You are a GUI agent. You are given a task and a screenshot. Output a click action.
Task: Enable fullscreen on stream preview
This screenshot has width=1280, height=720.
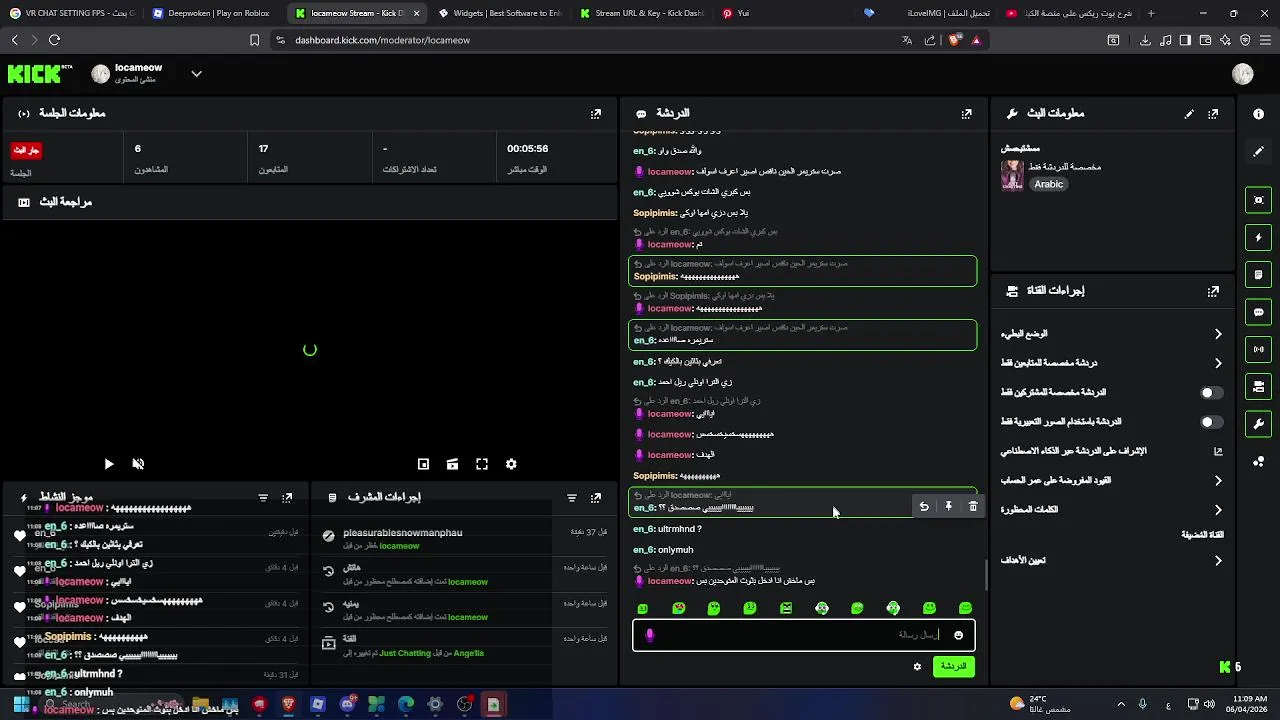click(x=482, y=464)
